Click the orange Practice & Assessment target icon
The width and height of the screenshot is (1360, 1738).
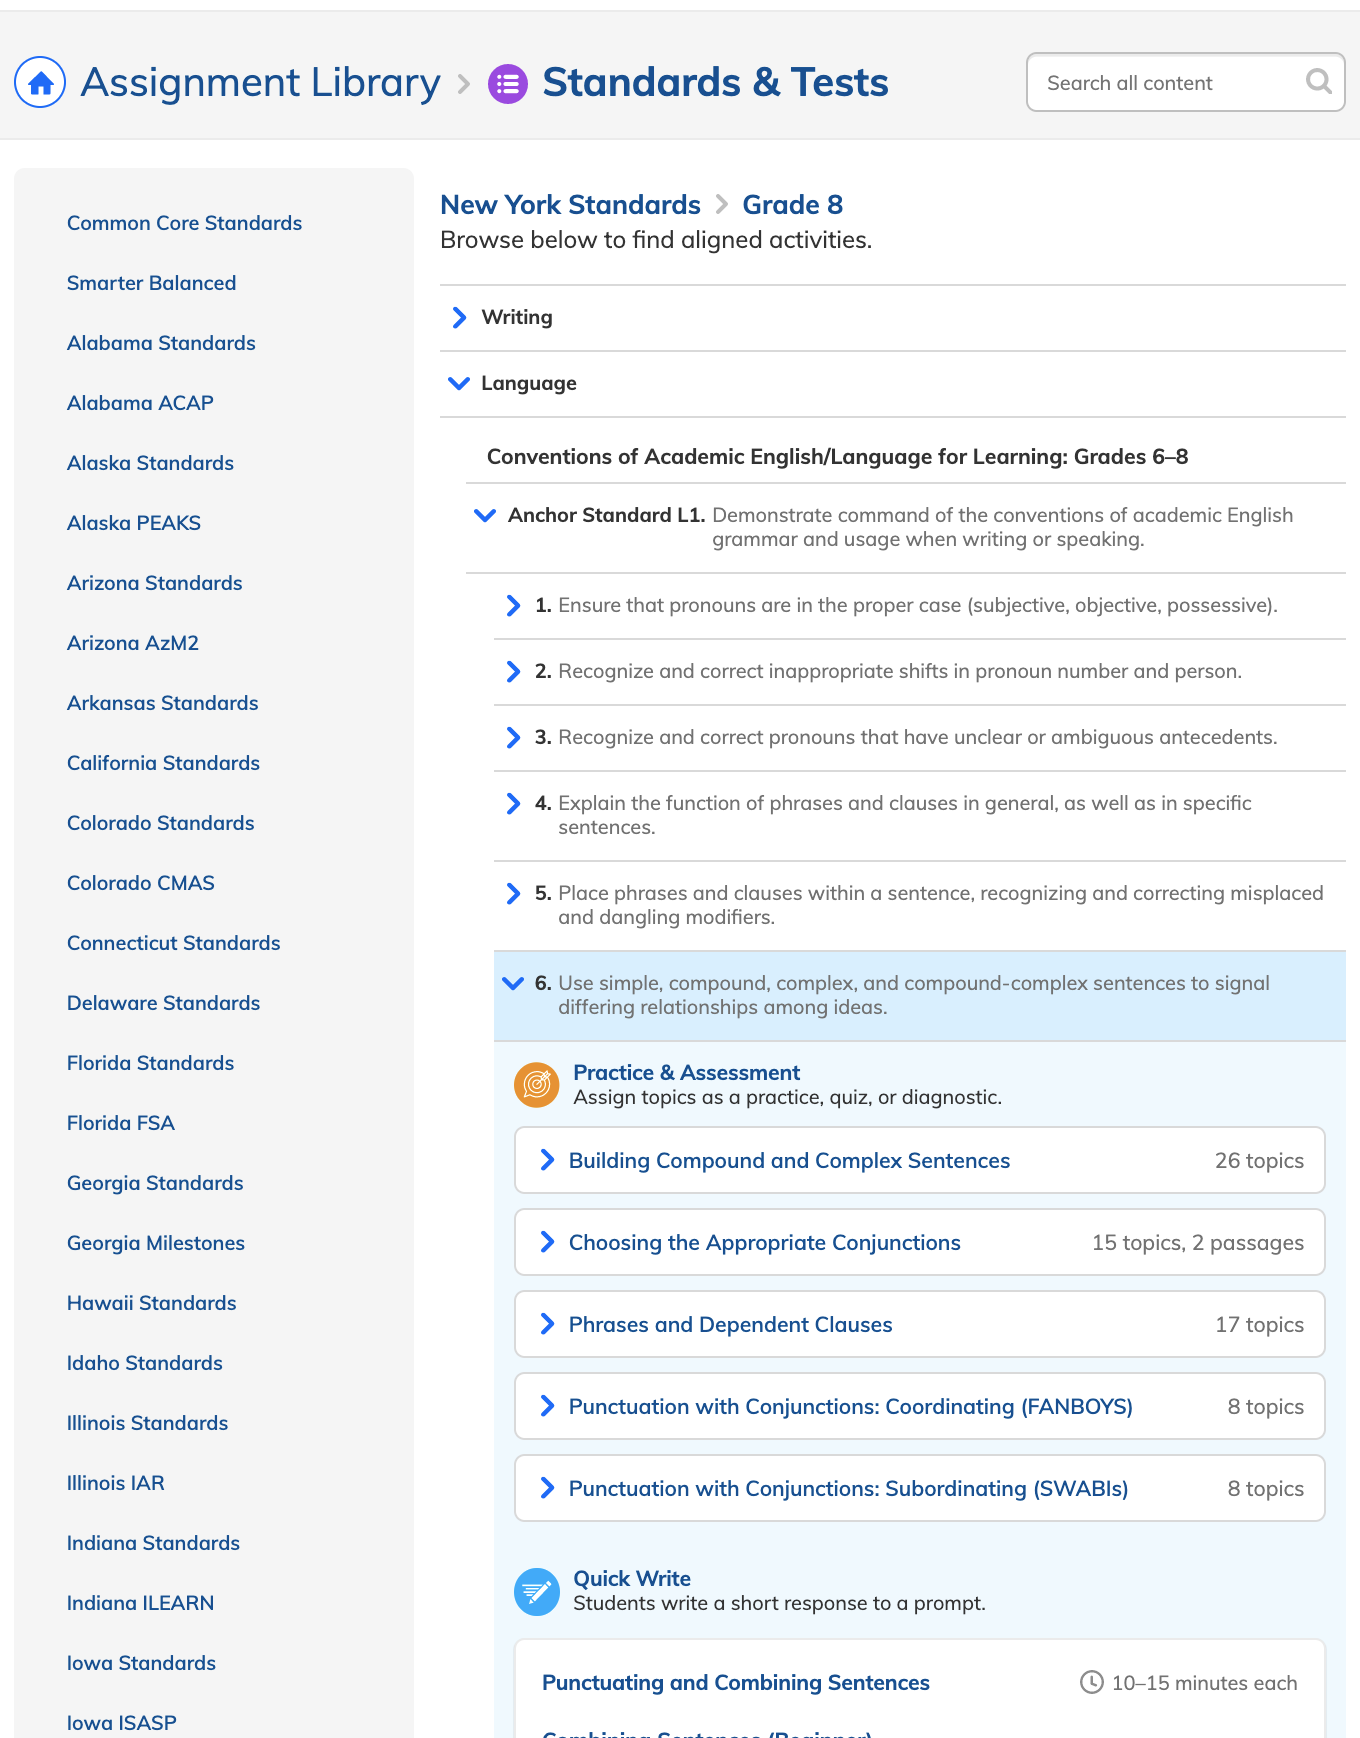(x=537, y=1084)
